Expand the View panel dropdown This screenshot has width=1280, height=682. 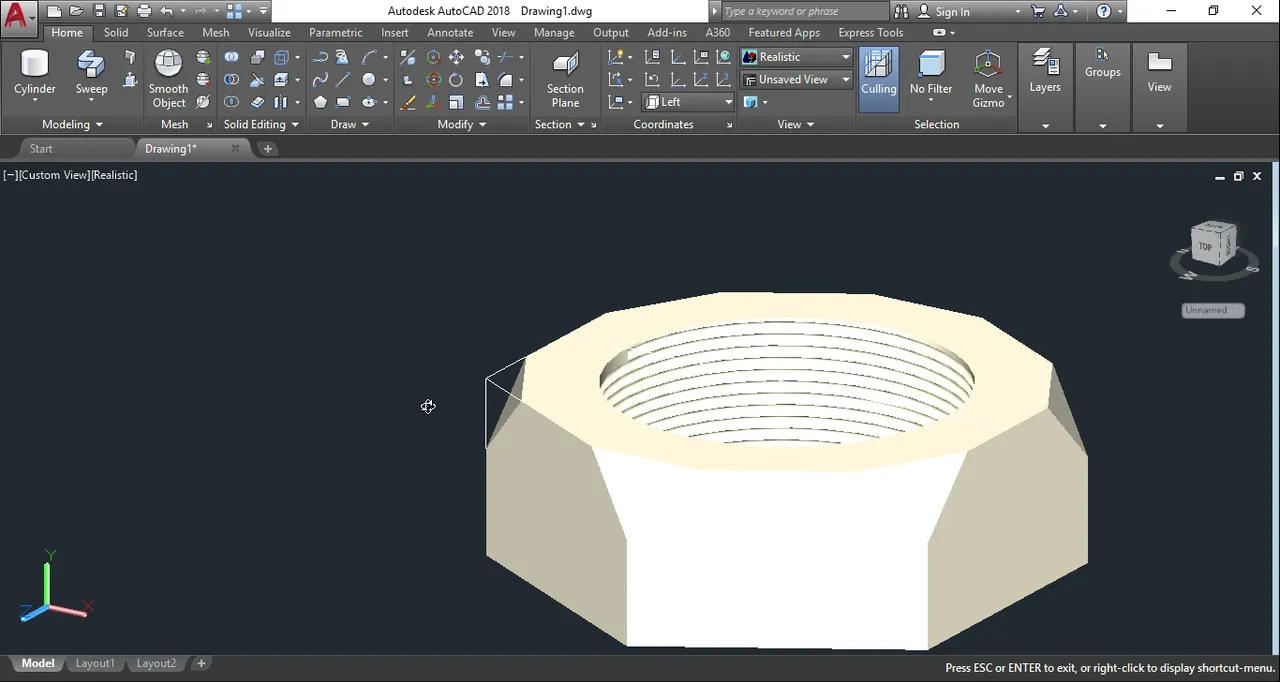(x=796, y=124)
